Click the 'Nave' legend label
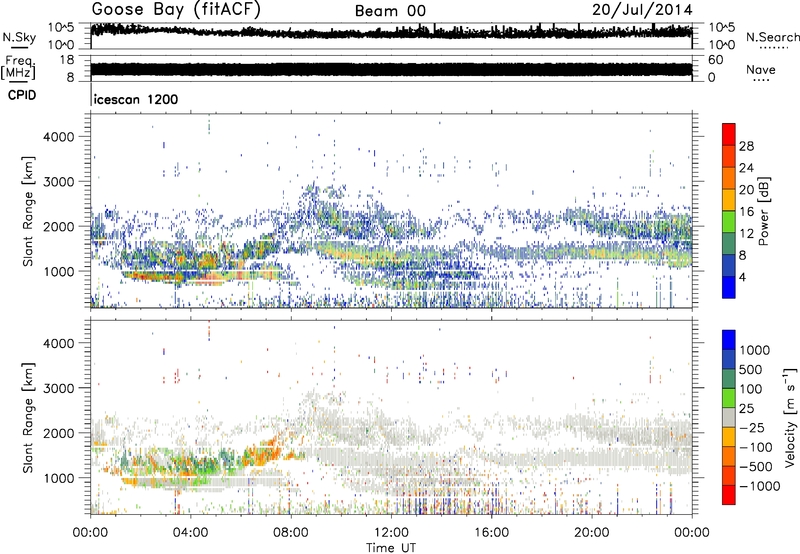The height and width of the screenshot is (554, 800). [x=761, y=70]
